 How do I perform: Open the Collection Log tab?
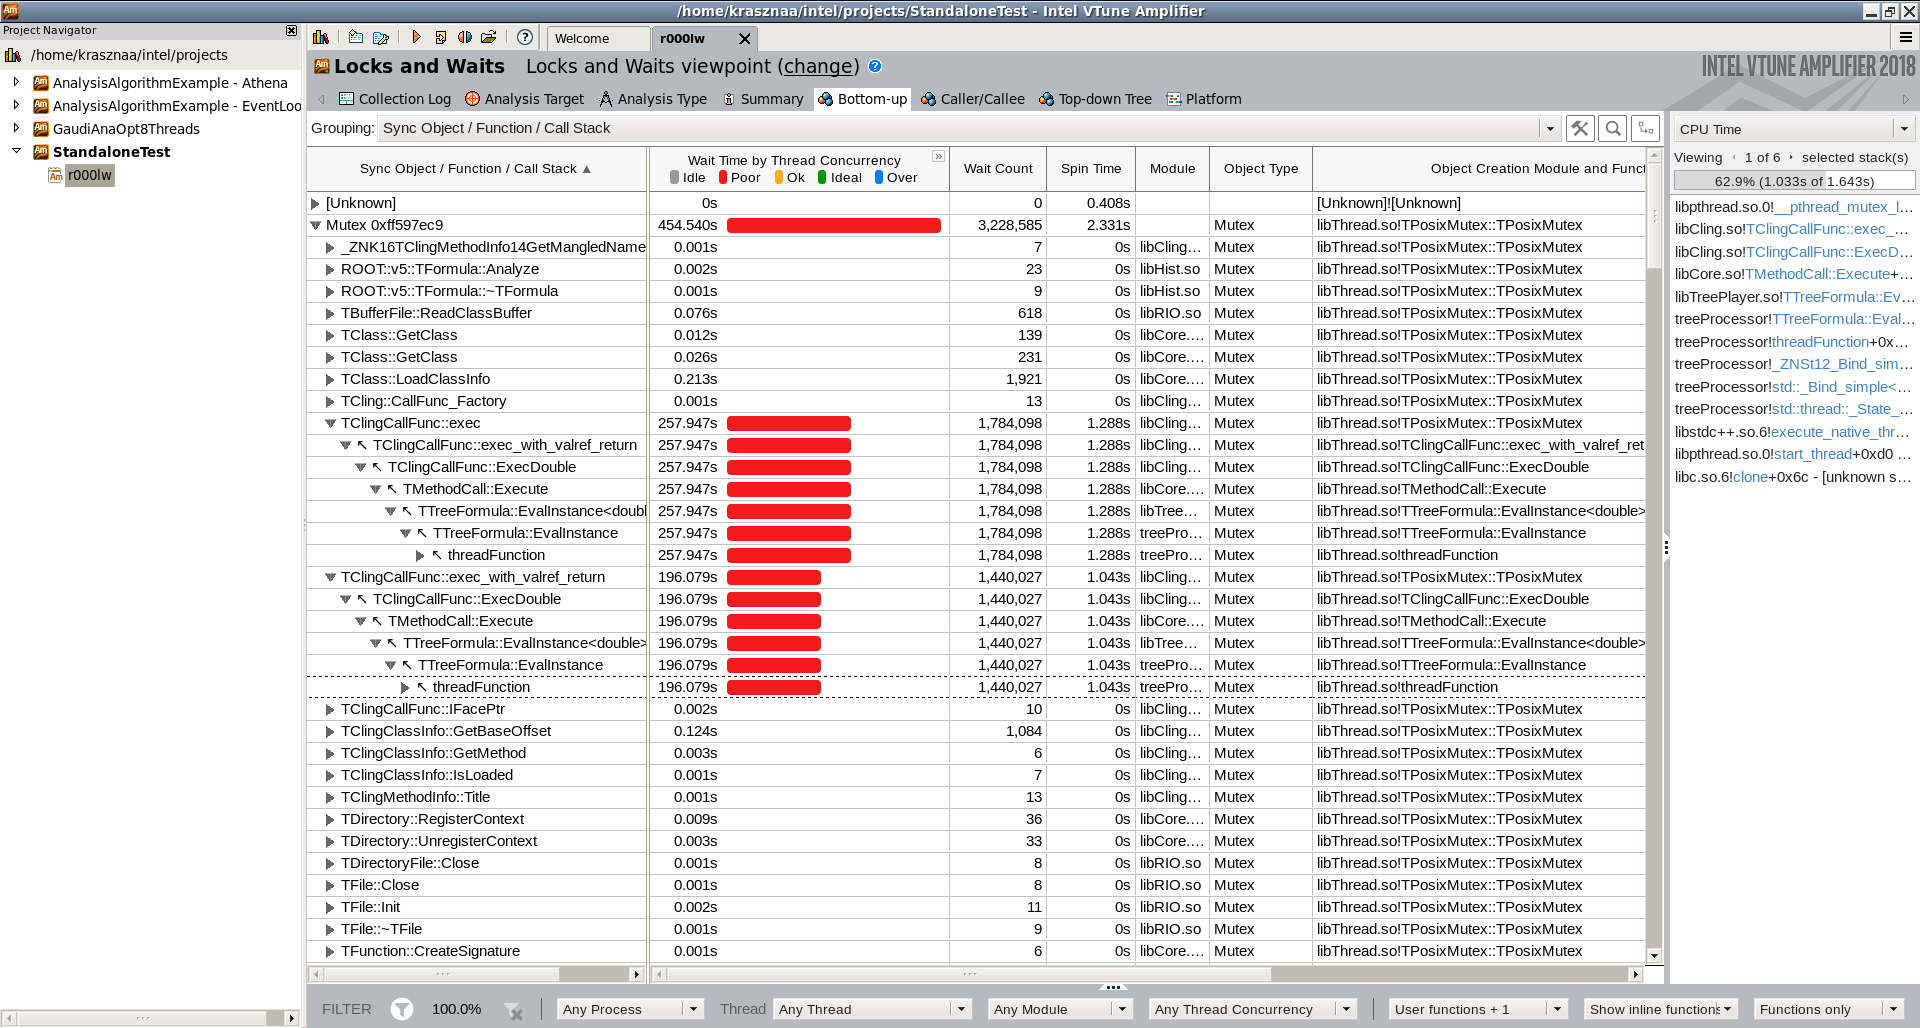[395, 99]
